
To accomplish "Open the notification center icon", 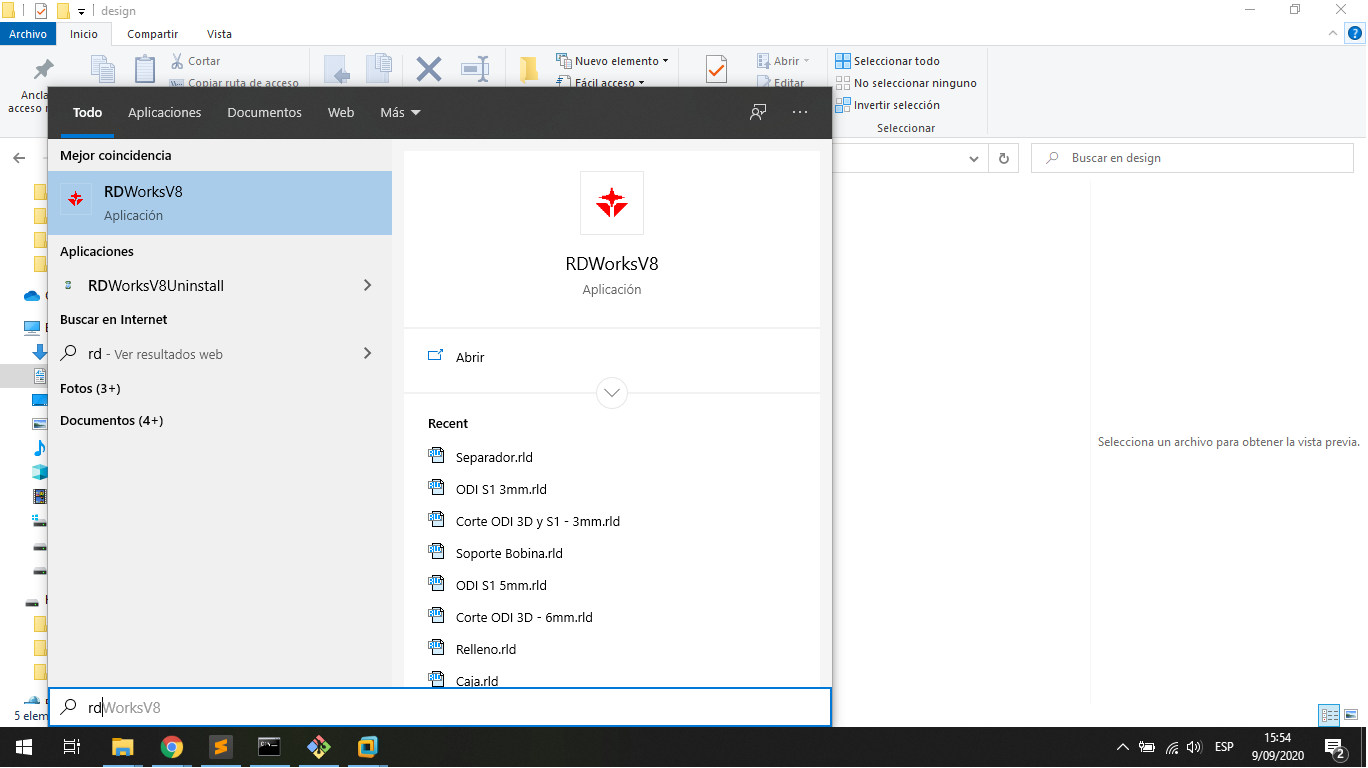I will click(x=1334, y=747).
